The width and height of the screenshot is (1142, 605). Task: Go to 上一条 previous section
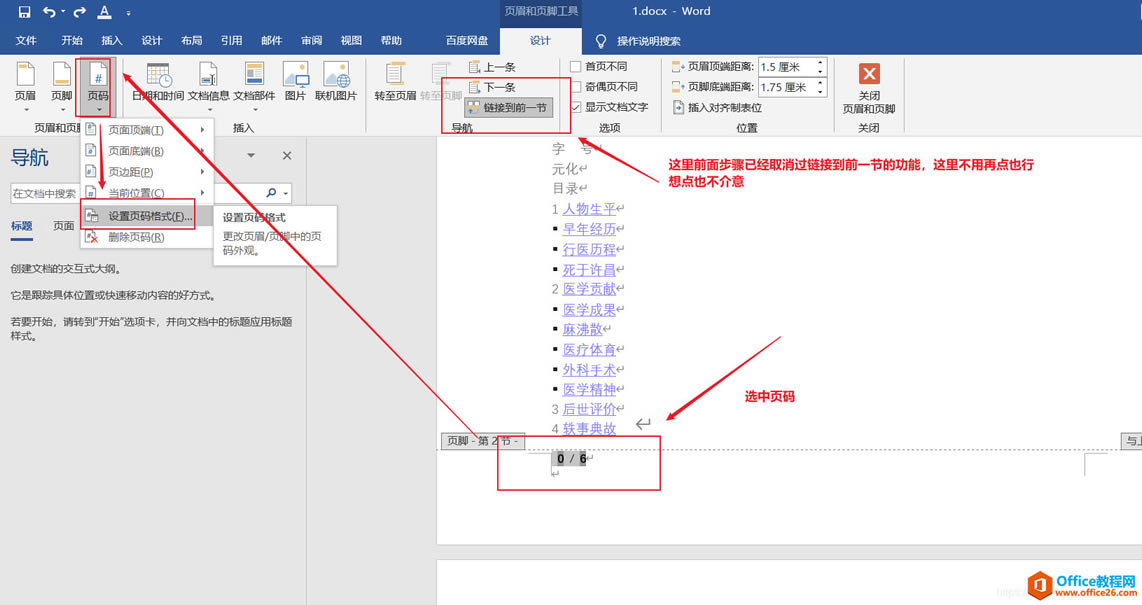point(492,67)
